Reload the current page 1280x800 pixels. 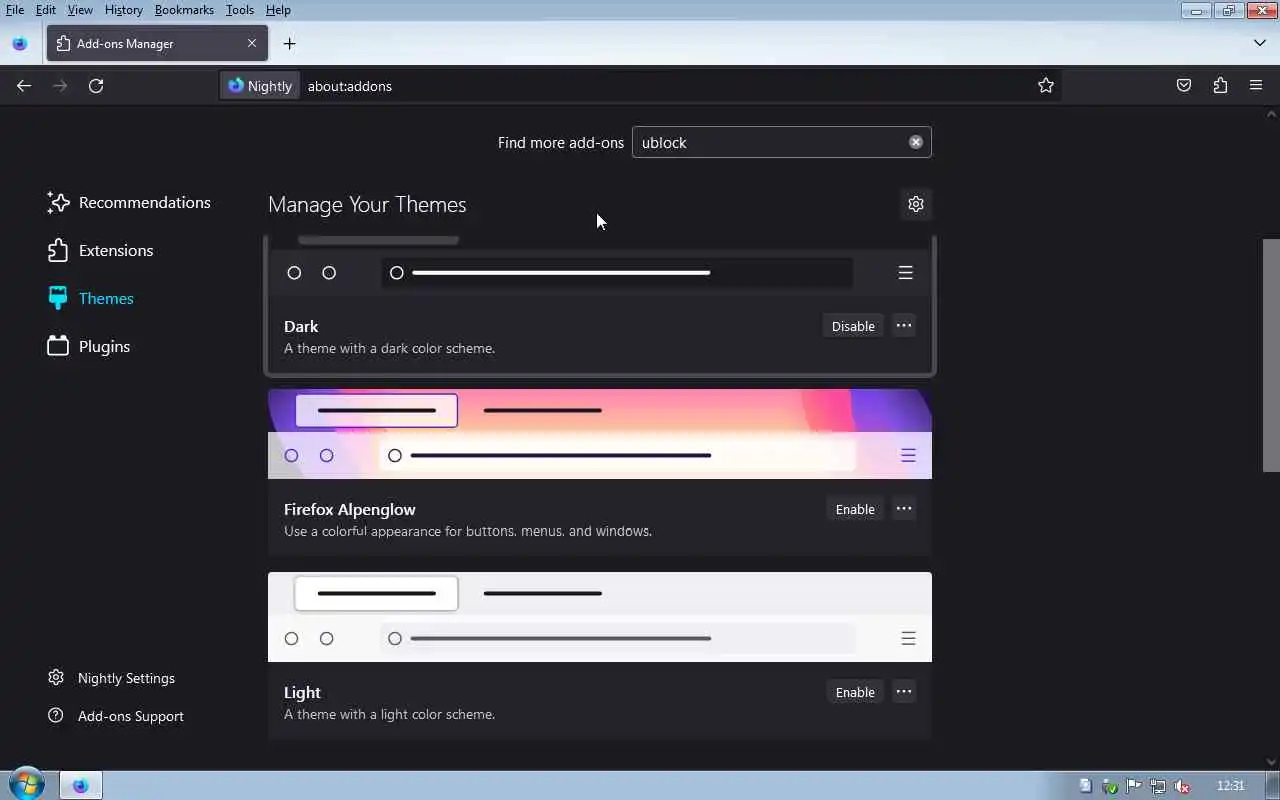pos(96,86)
